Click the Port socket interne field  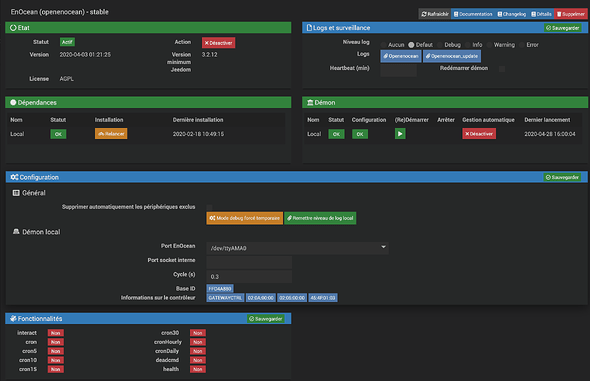249,262
